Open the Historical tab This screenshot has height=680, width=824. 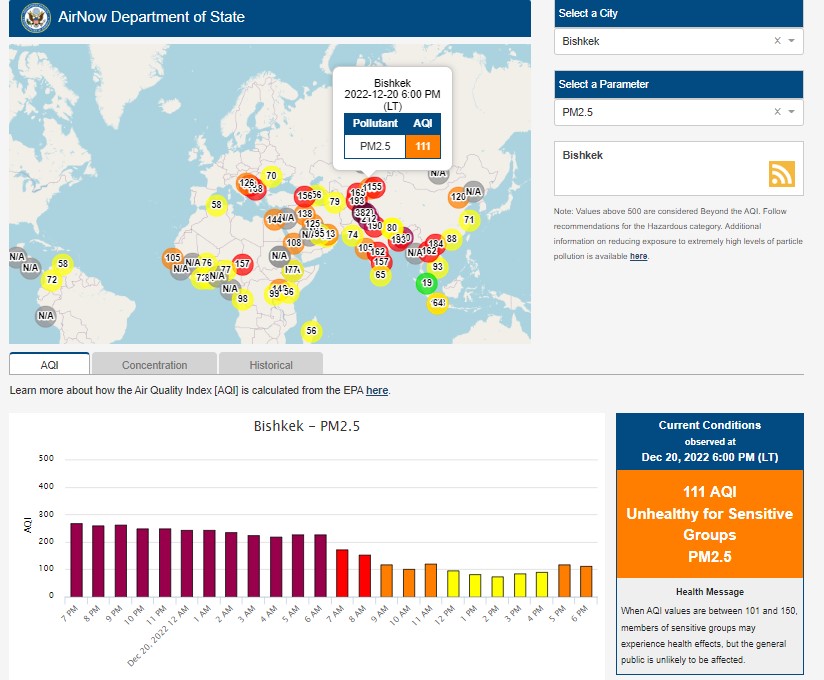tap(271, 365)
